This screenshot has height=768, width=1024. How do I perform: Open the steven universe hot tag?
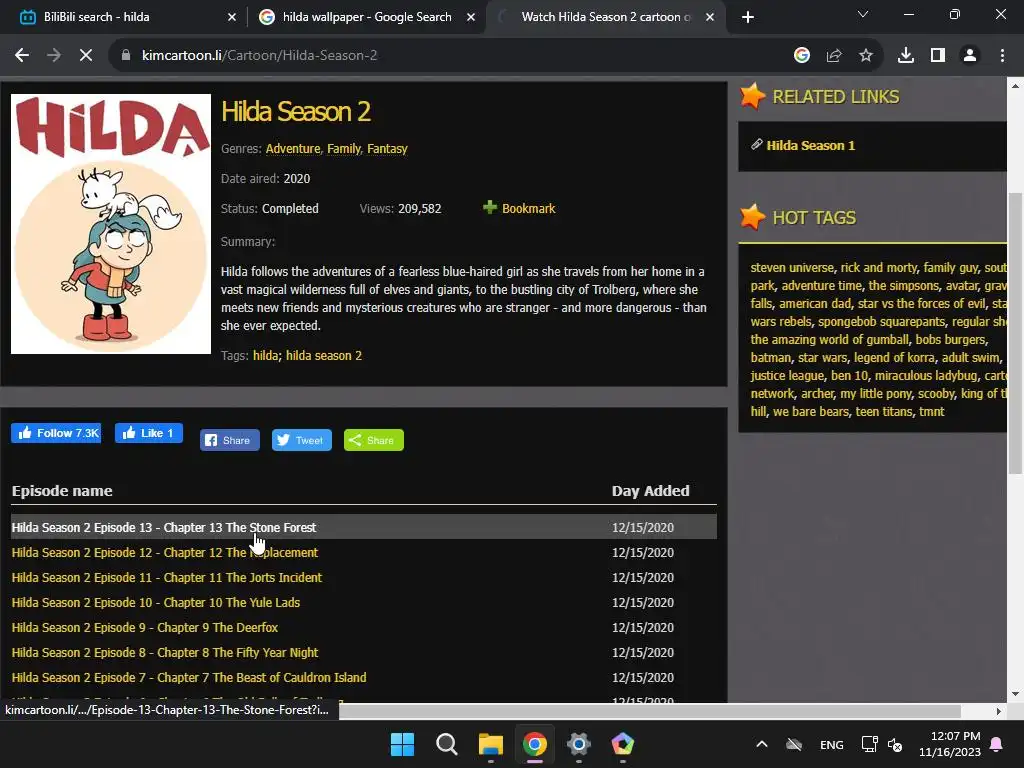coord(792,268)
